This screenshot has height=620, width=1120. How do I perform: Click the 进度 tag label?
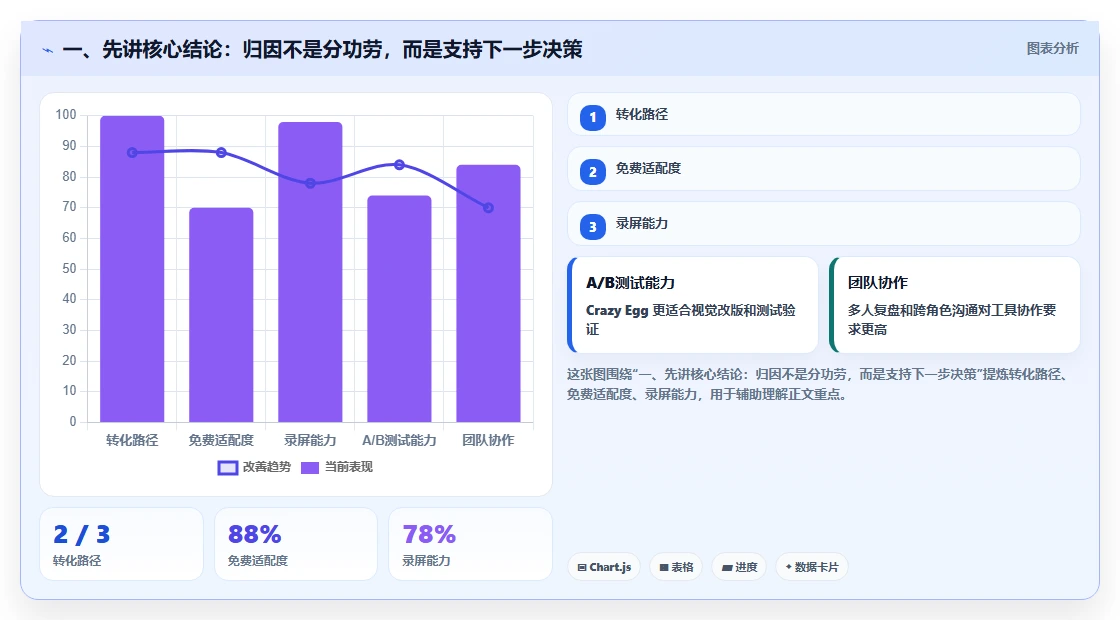click(x=746, y=567)
